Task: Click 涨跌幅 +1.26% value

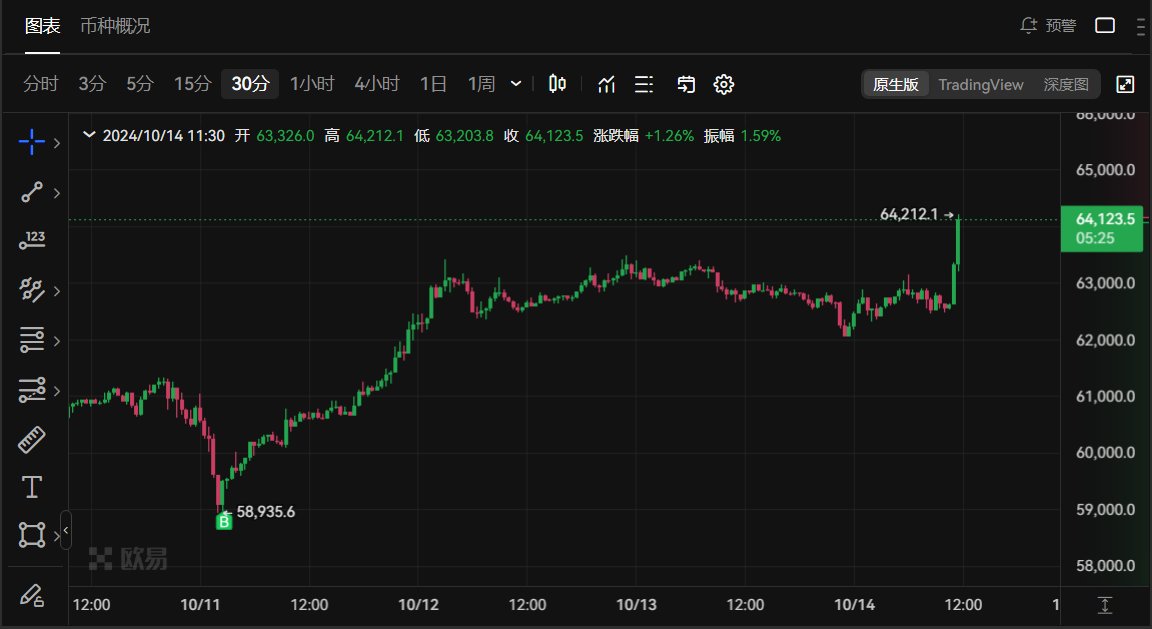Action: [x=669, y=136]
